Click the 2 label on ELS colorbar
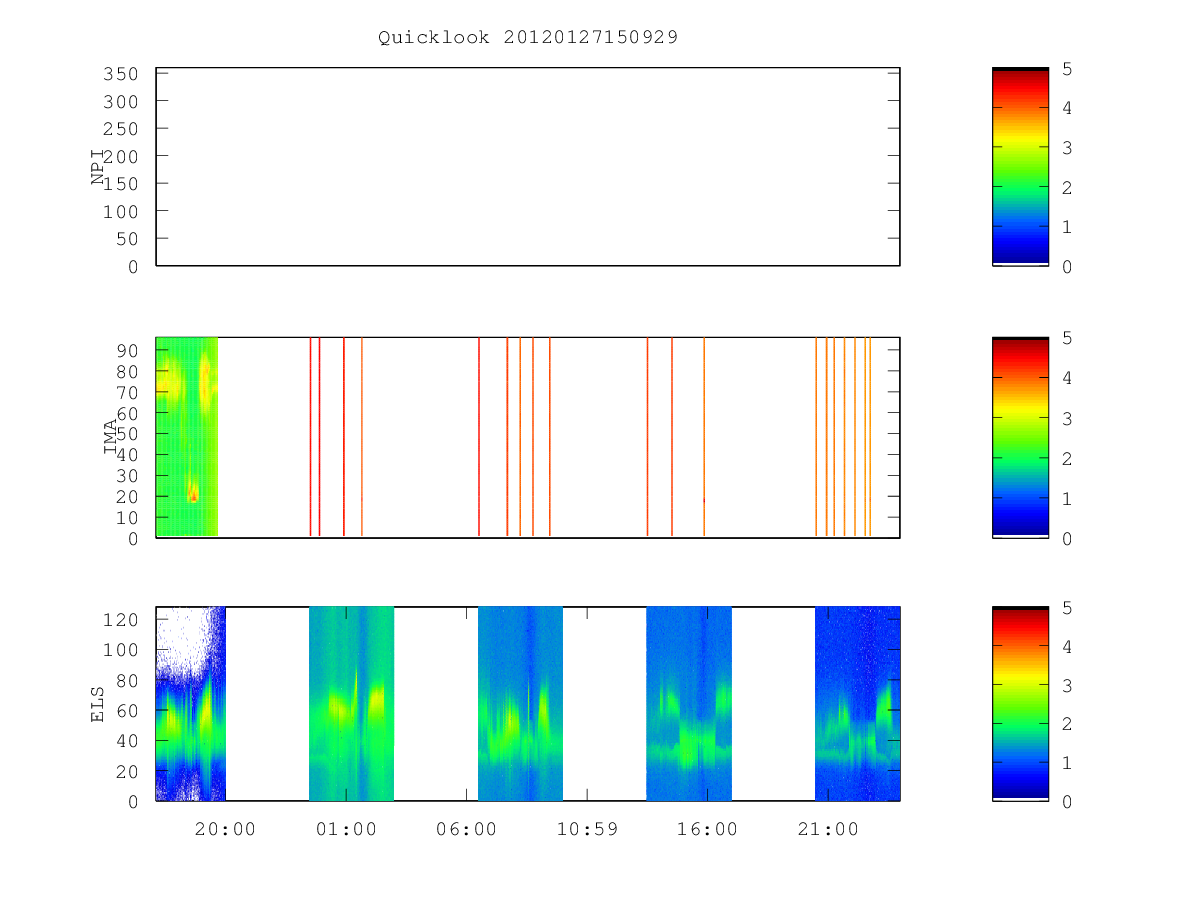Screen dimensions: 1200x900 [1068, 724]
